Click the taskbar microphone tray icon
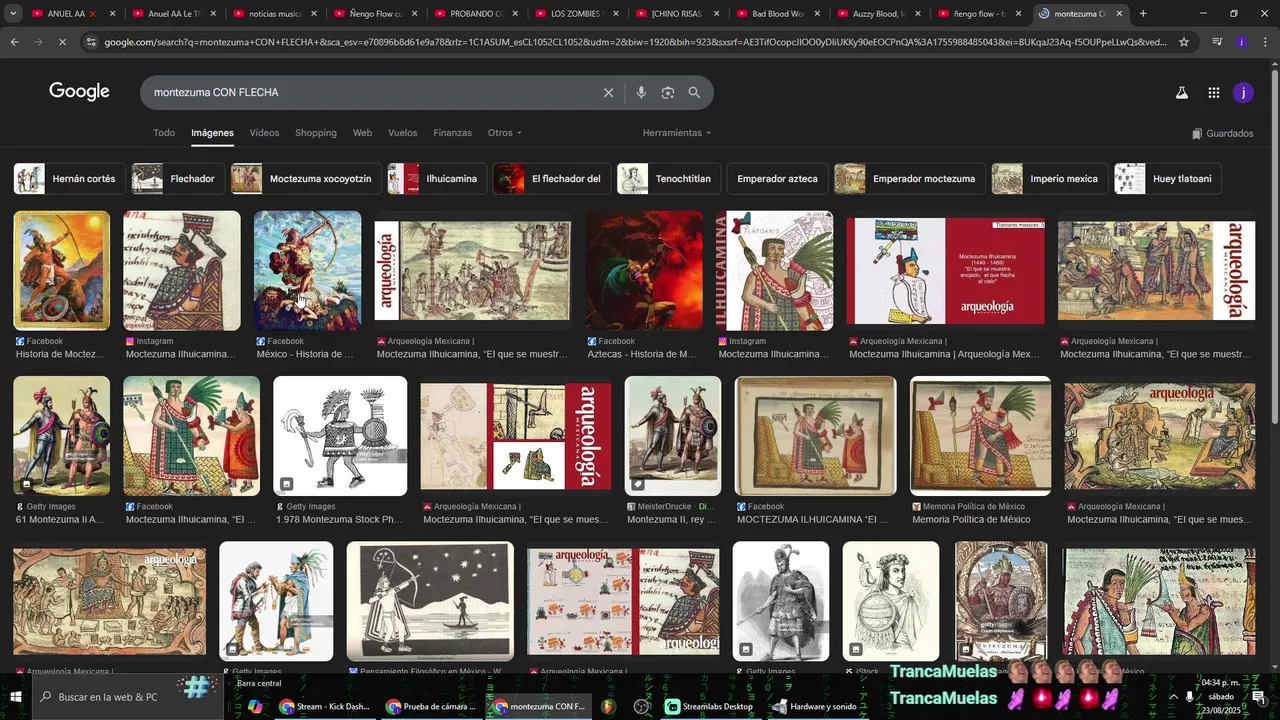The width and height of the screenshot is (1280, 720). click(x=1189, y=696)
